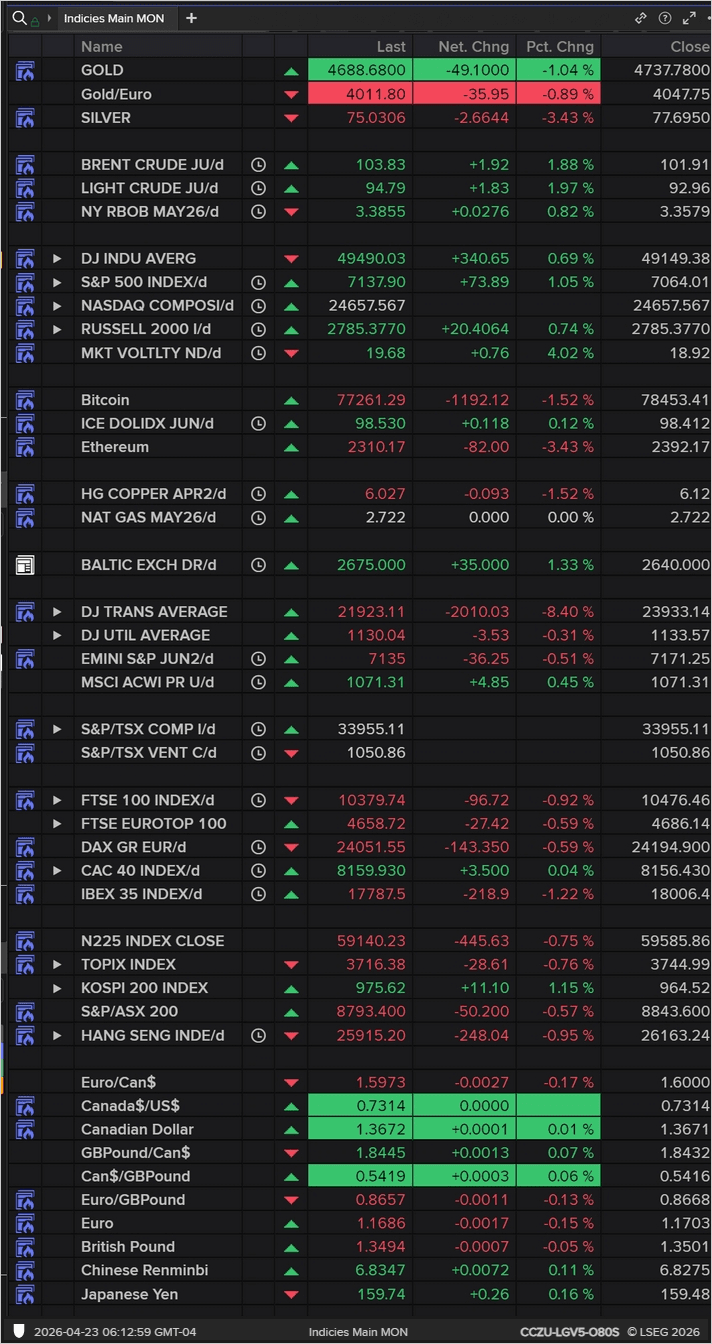Viewport: 712px width, 1344px height.
Task: Maximize panel with the expand arrows icon
Action: coord(689,18)
